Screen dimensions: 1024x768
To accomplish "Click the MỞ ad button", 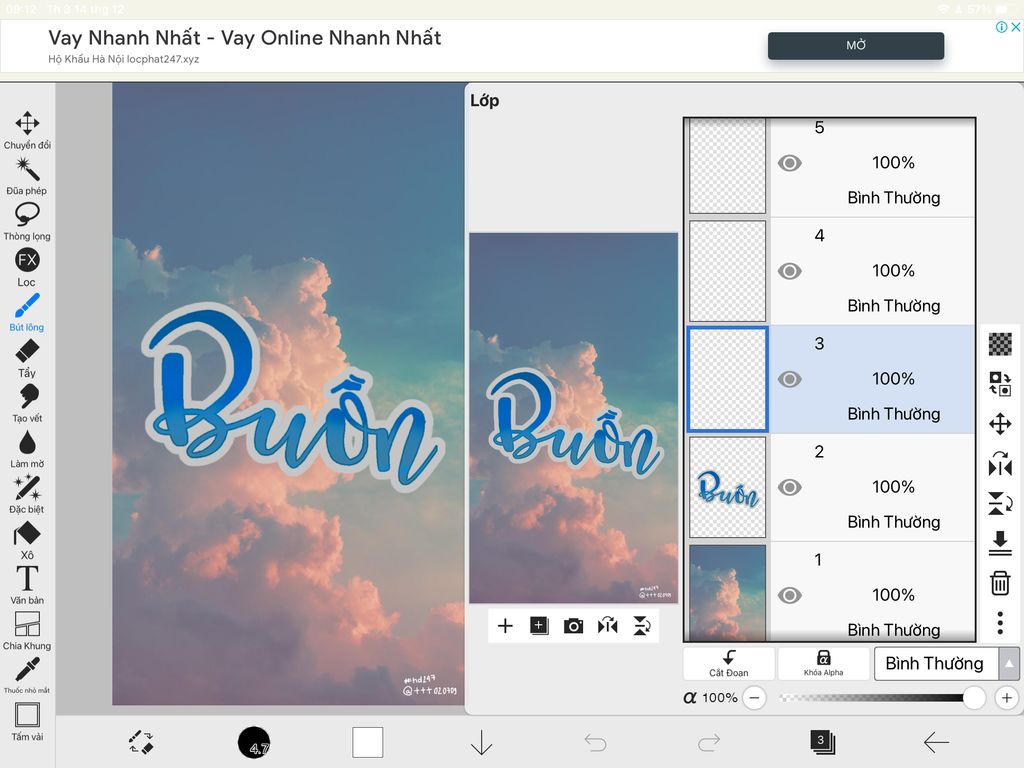I will click(x=856, y=45).
